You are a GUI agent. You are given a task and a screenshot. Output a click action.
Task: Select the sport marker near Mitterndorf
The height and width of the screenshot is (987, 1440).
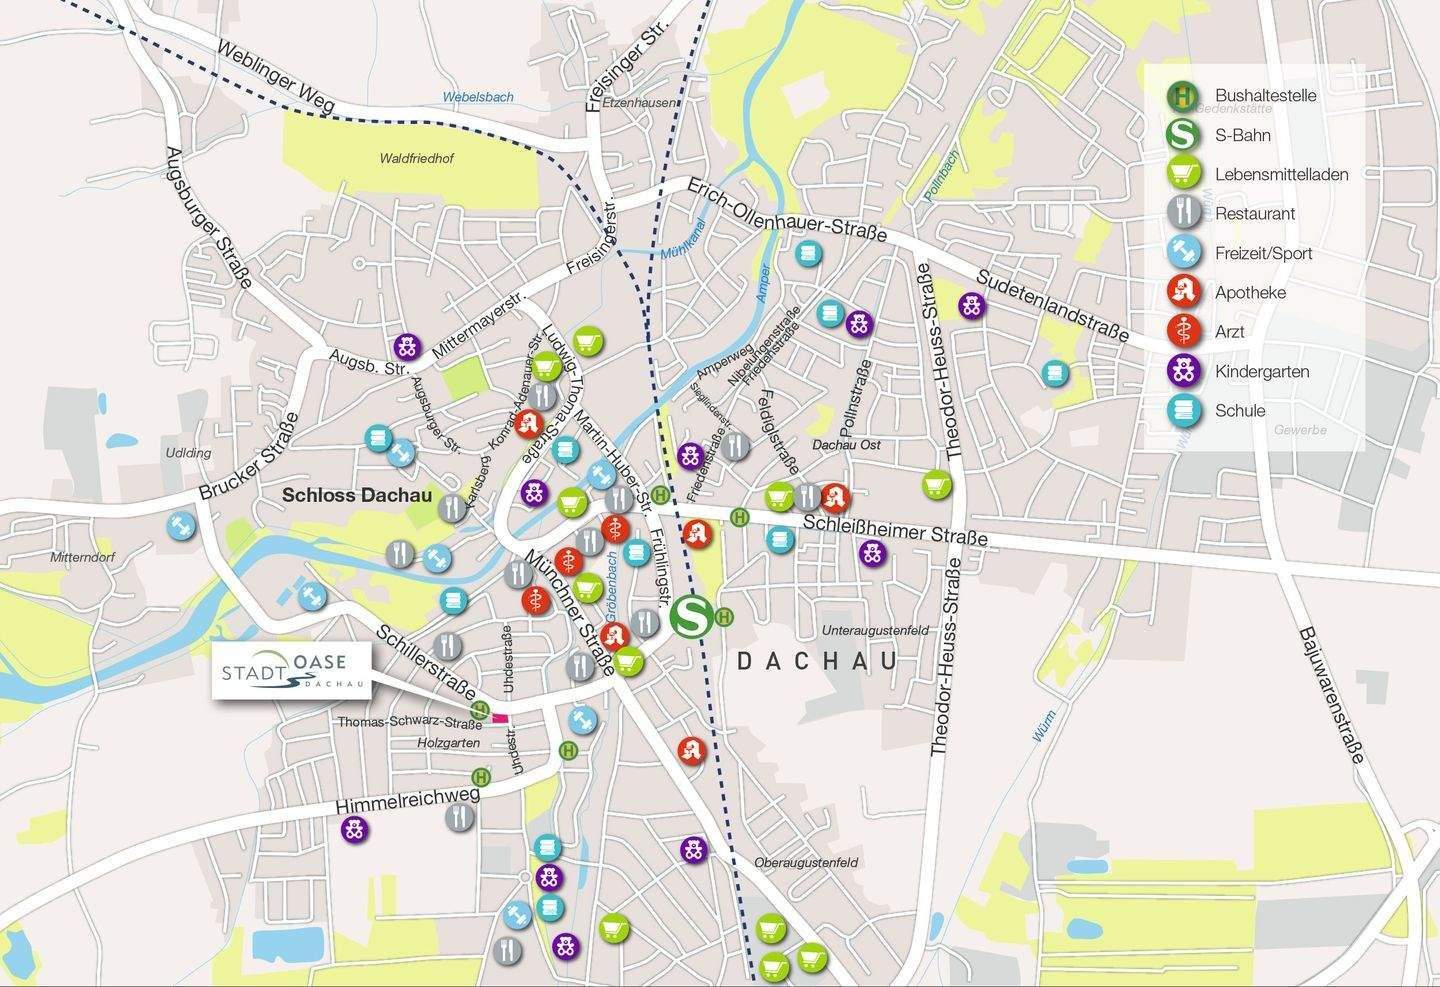181,526
